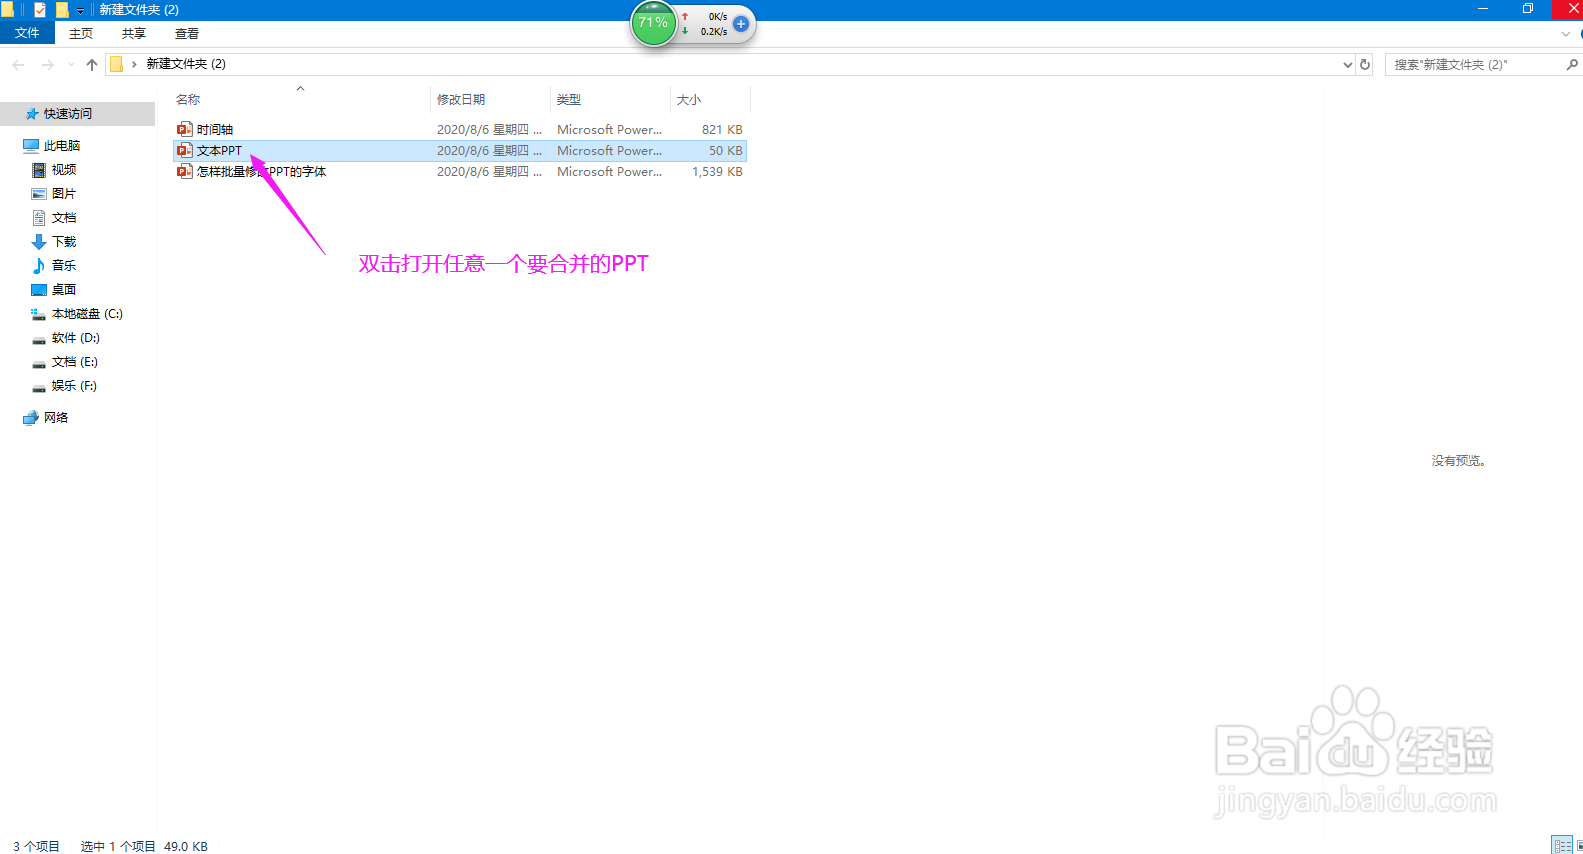Click the picture icon beside 图片
Viewport: 1583px width, 854px height.
point(39,194)
